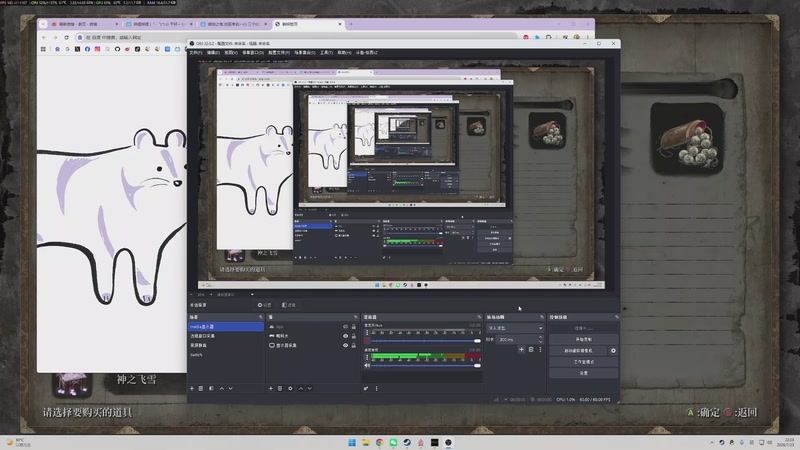Move source up with Sources panel arrow
Viewport: 800px width, 450px height.
[301, 388]
